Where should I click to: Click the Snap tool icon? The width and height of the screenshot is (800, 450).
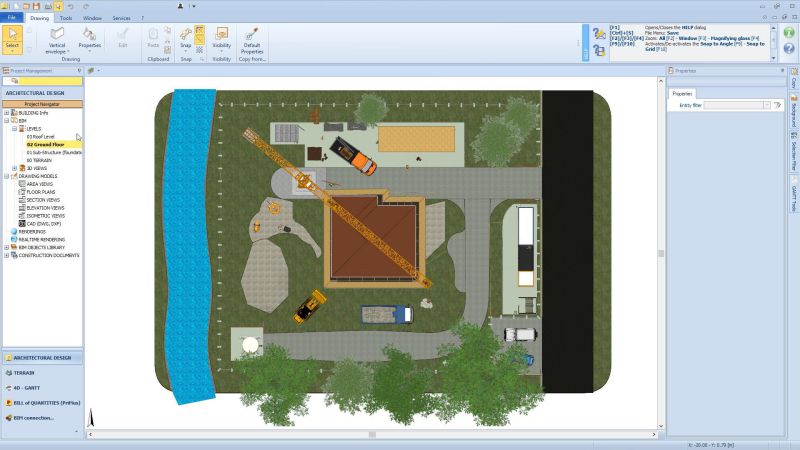[185, 36]
